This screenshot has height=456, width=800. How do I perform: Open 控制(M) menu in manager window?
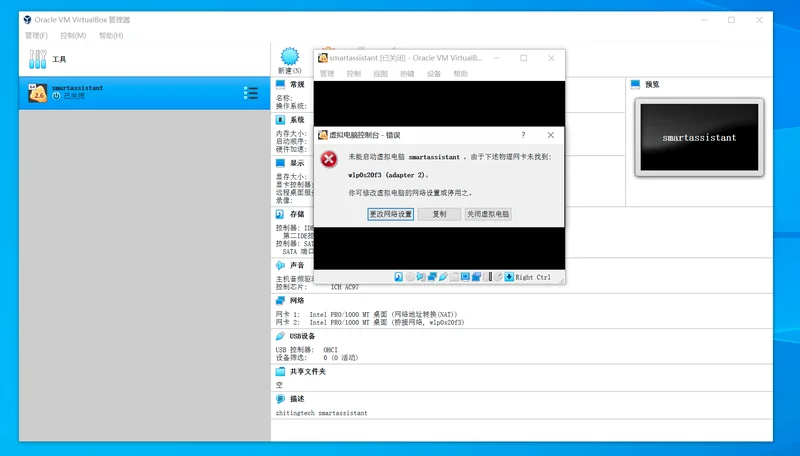(73, 36)
